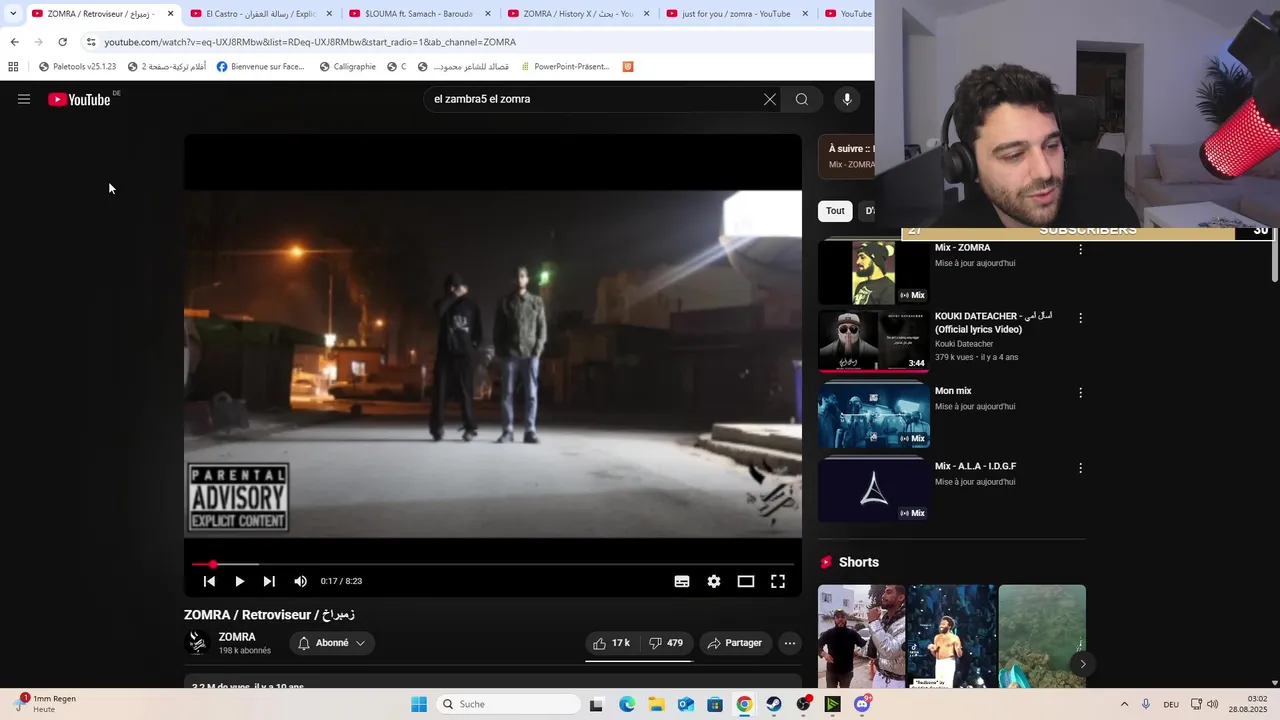Click the Windows taskbar Suche search box

pyautogui.click(x=506, y=704)
